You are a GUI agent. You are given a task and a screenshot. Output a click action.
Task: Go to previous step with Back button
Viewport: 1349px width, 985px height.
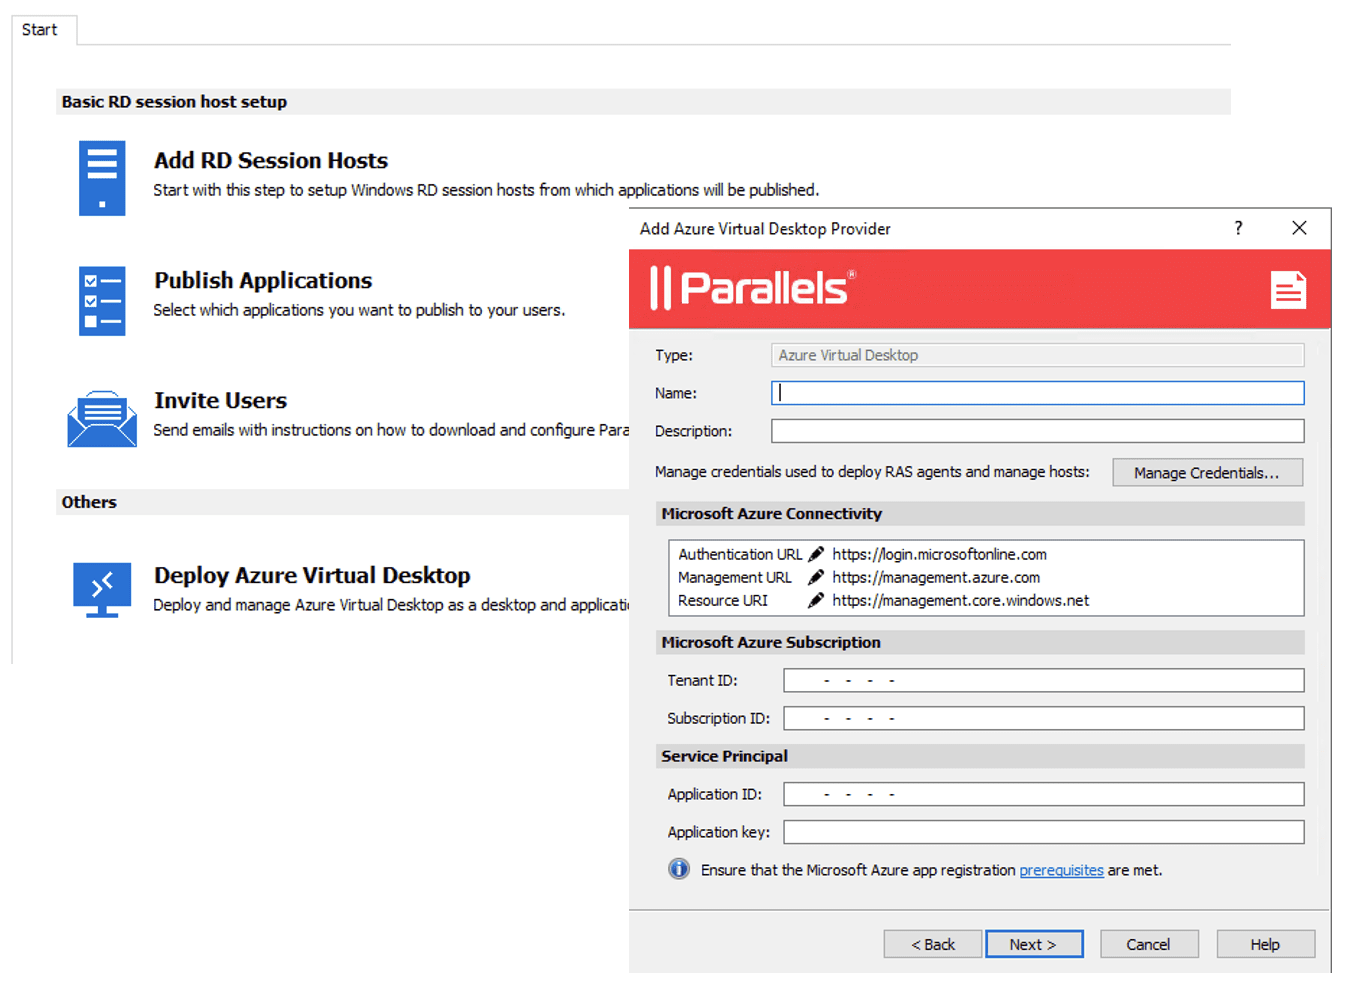coord(933,944)
